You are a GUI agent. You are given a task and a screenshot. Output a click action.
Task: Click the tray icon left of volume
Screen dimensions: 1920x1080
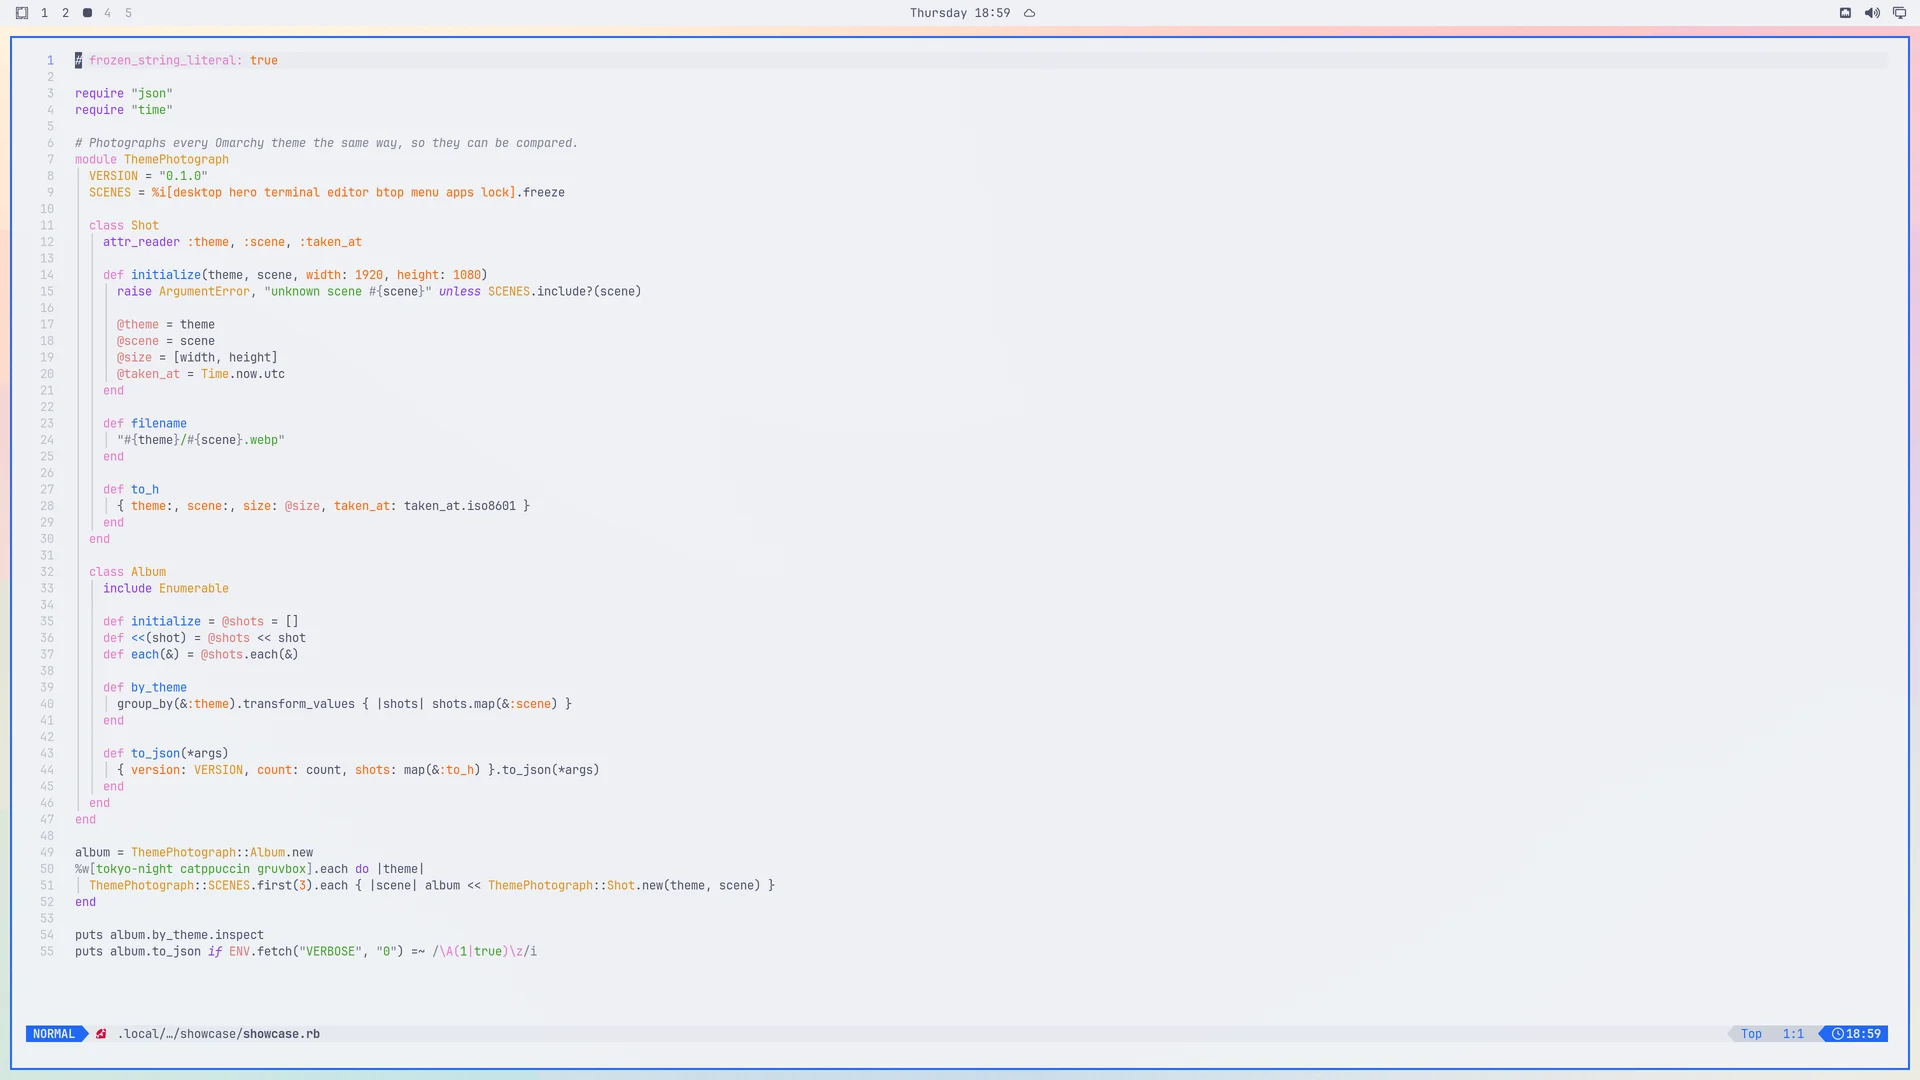pos(1845,13)
